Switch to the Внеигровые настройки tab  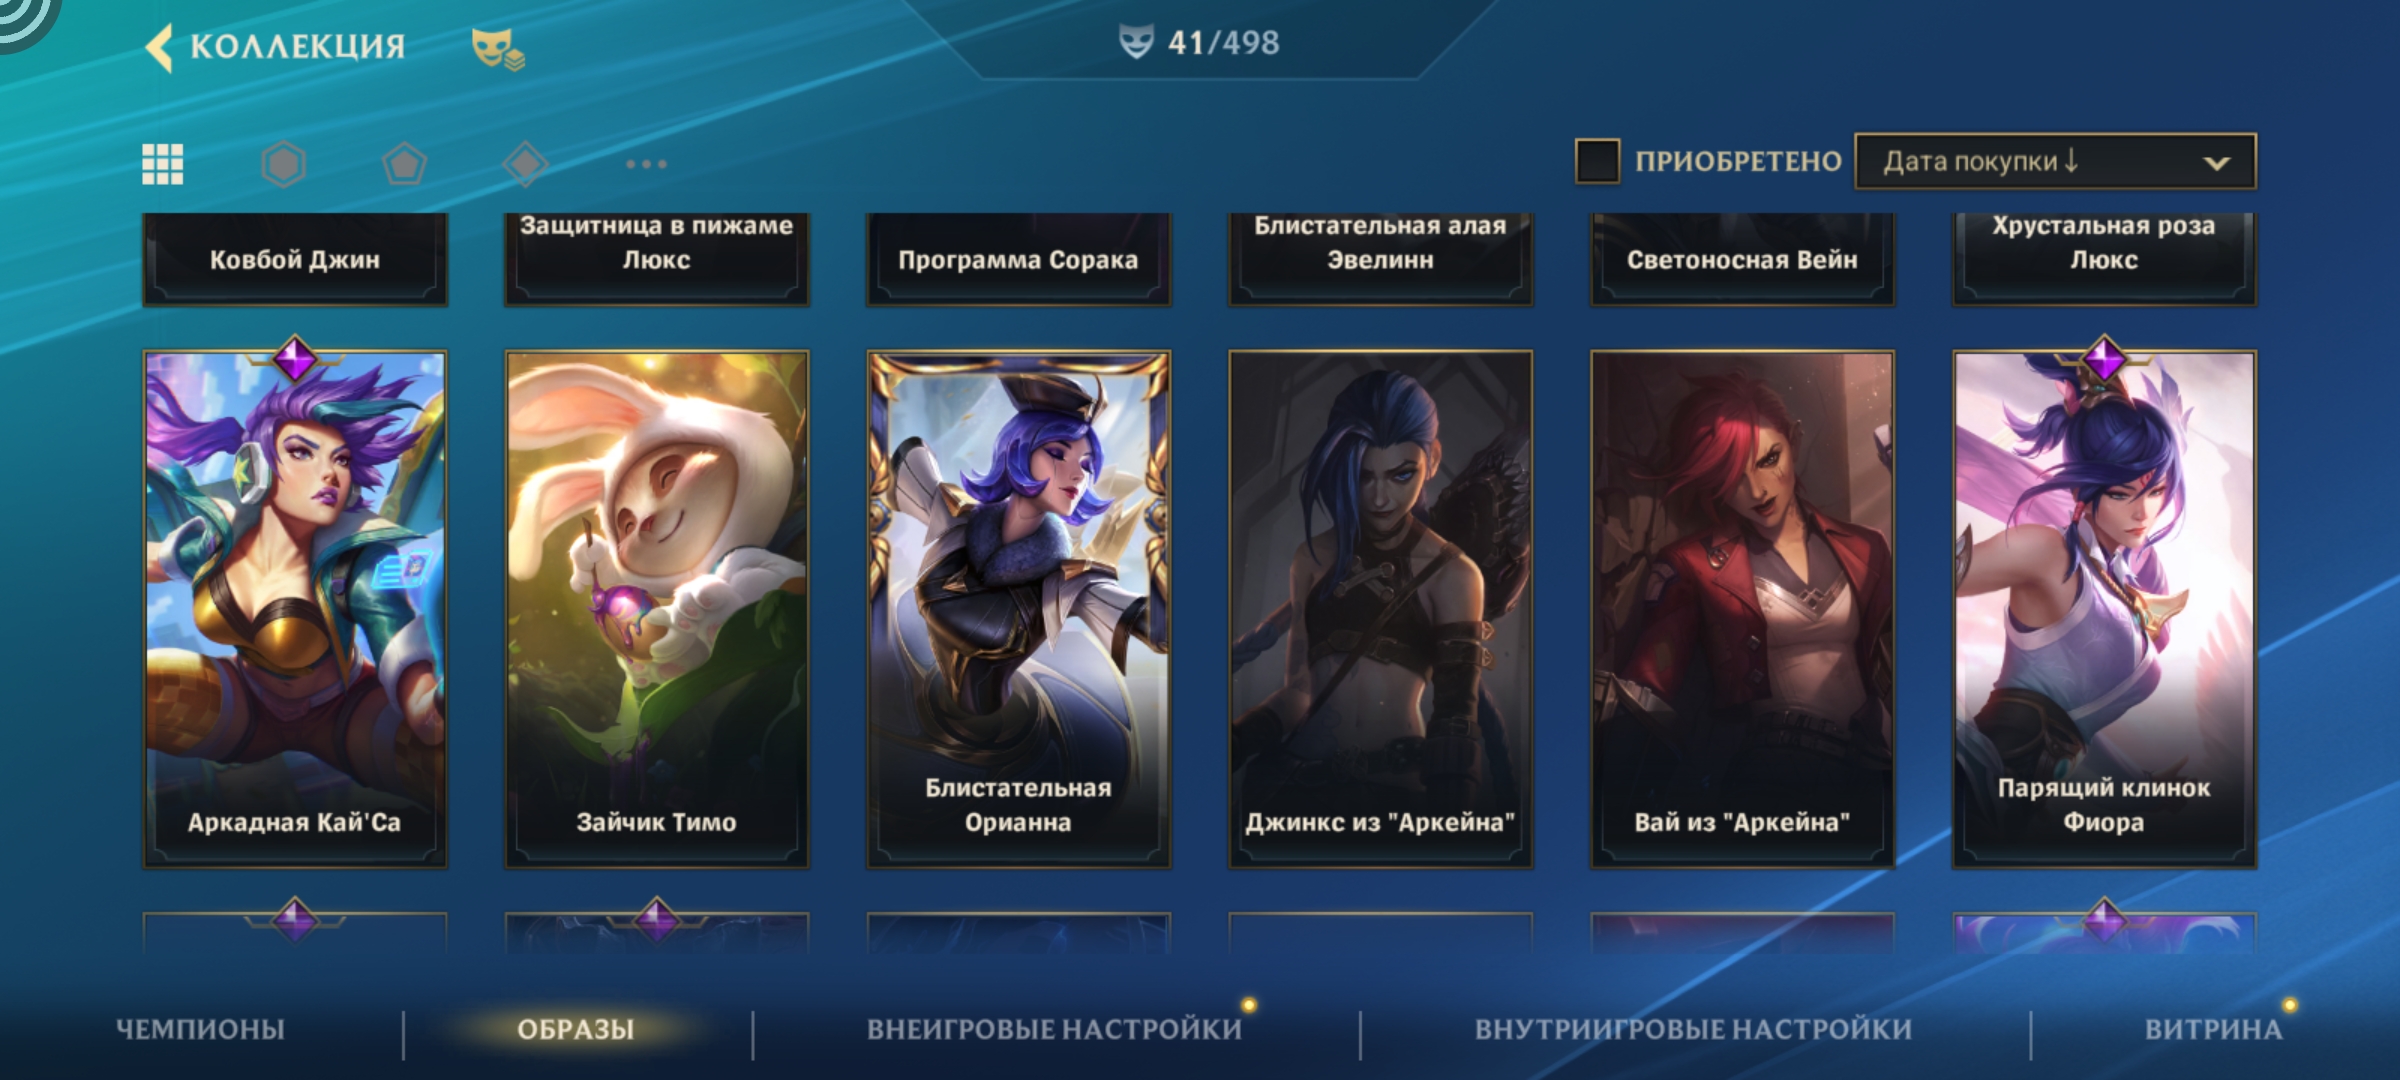tap(1054, 1029)
